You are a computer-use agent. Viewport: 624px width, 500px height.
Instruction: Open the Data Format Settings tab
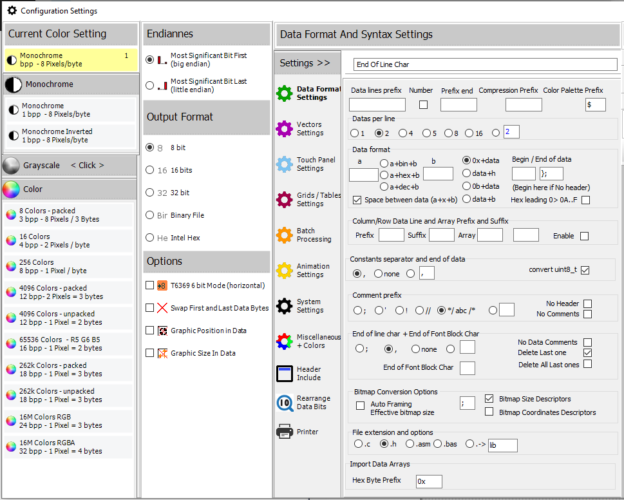pos(310,93)
